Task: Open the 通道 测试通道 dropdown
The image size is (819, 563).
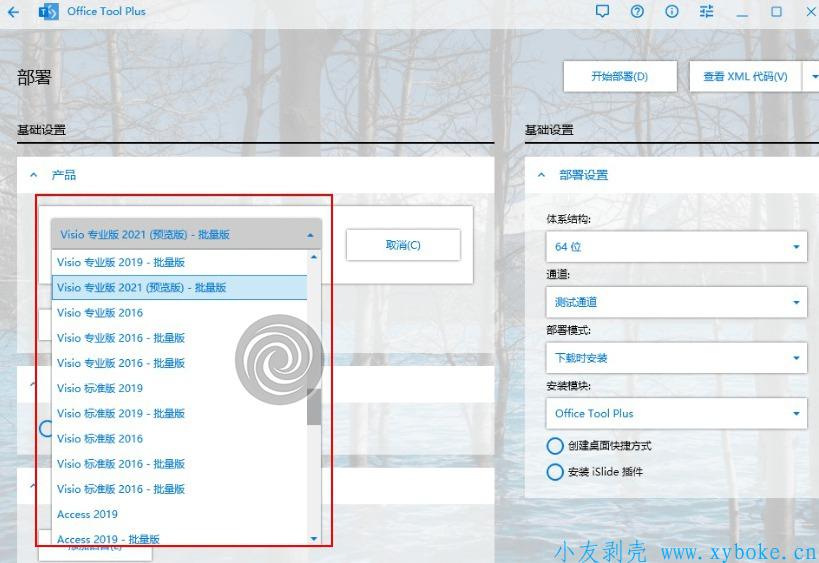Action: (677, 302)
